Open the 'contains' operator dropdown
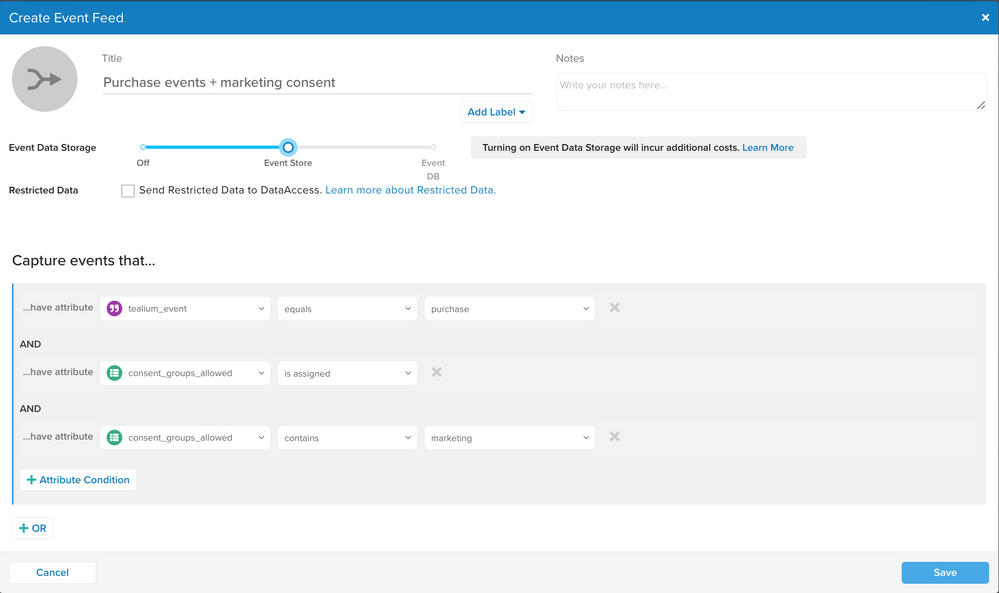The height and width of the screenshot is (593, 999). (347, 437)
